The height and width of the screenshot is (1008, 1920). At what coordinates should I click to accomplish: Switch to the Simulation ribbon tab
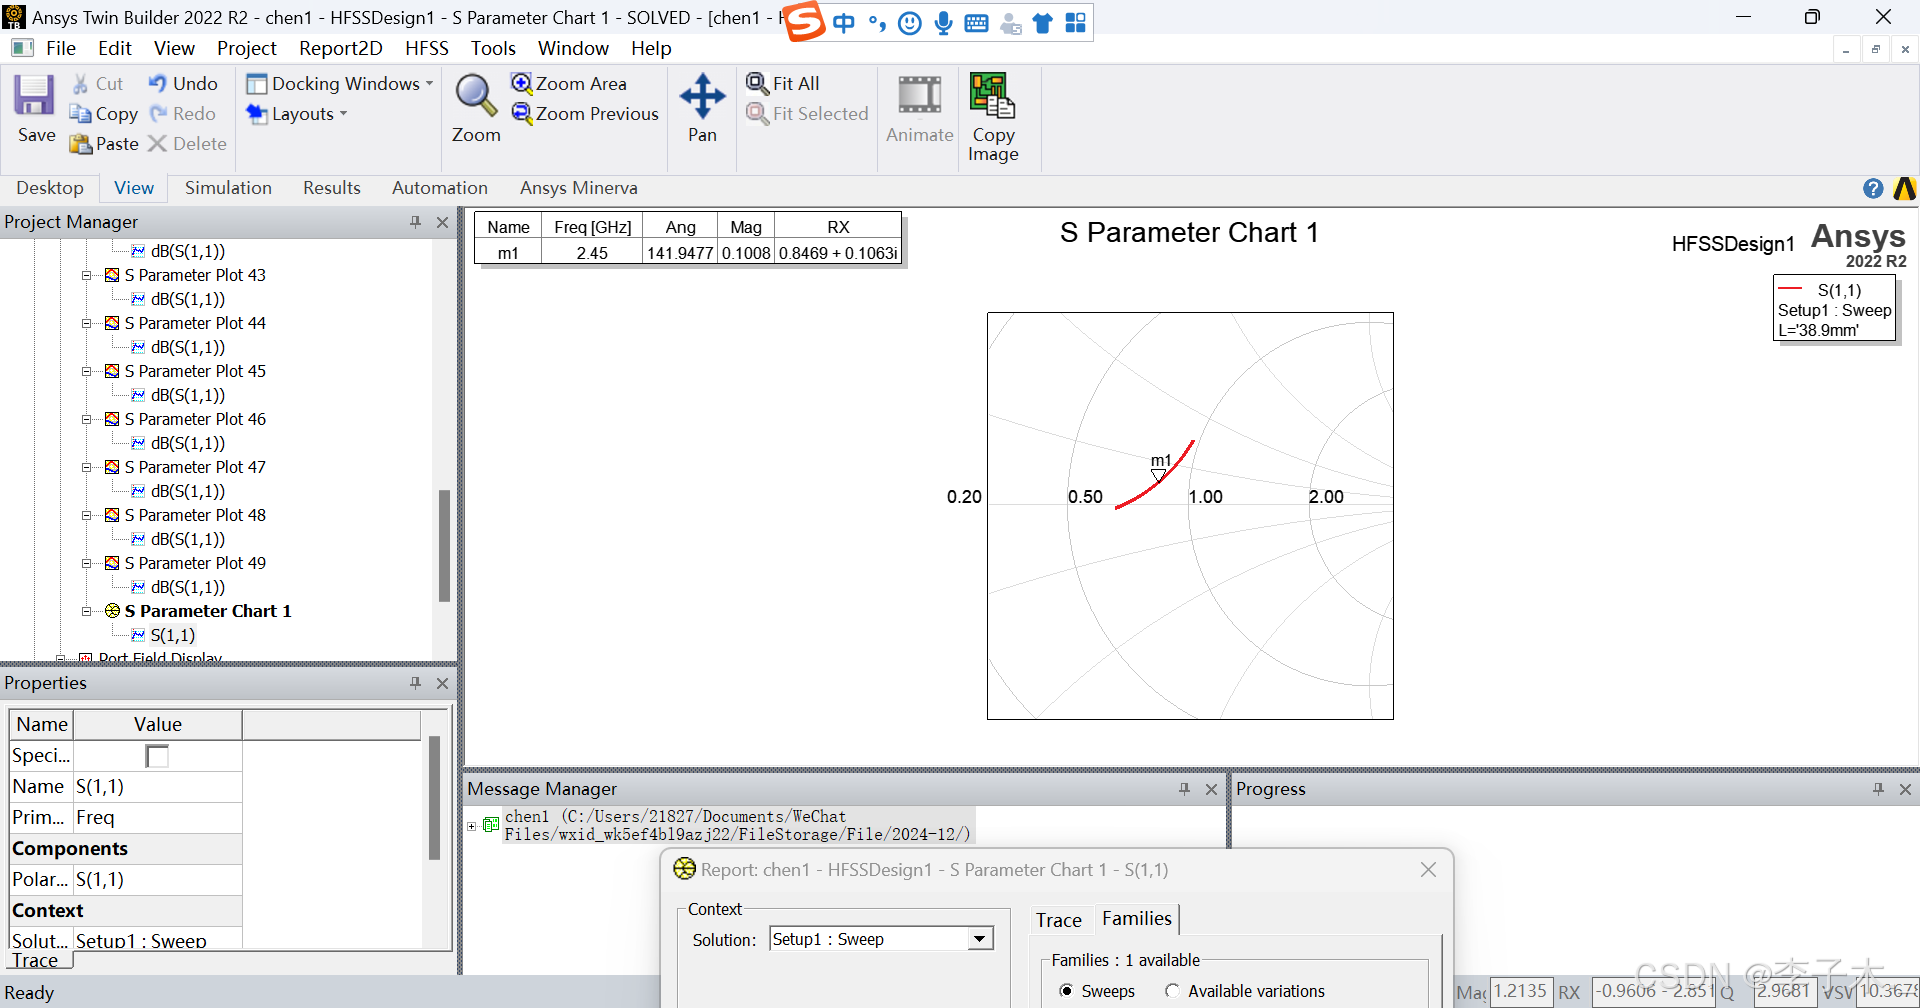[x=228, y=188]
